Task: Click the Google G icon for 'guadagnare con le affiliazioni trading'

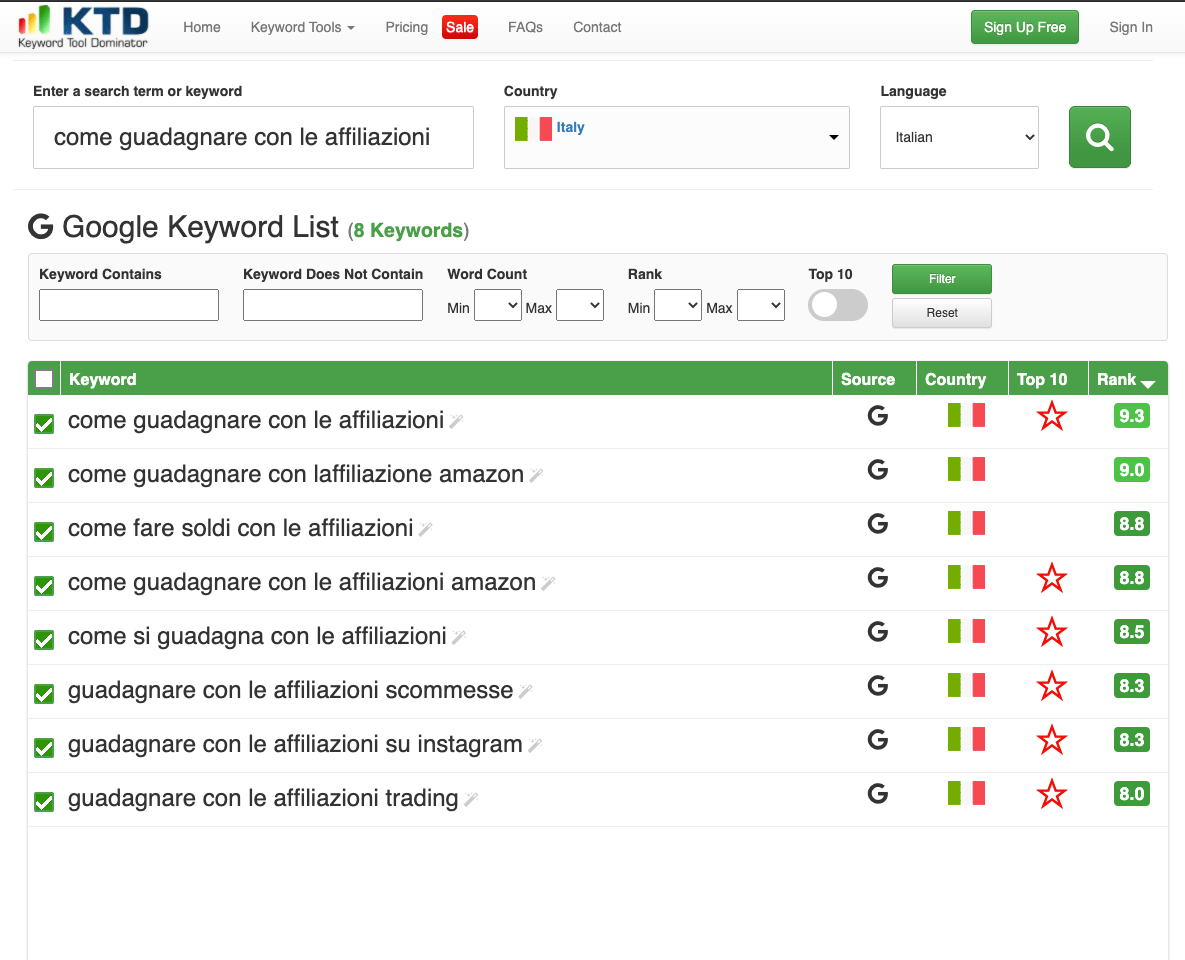Action: coord(877,794)
